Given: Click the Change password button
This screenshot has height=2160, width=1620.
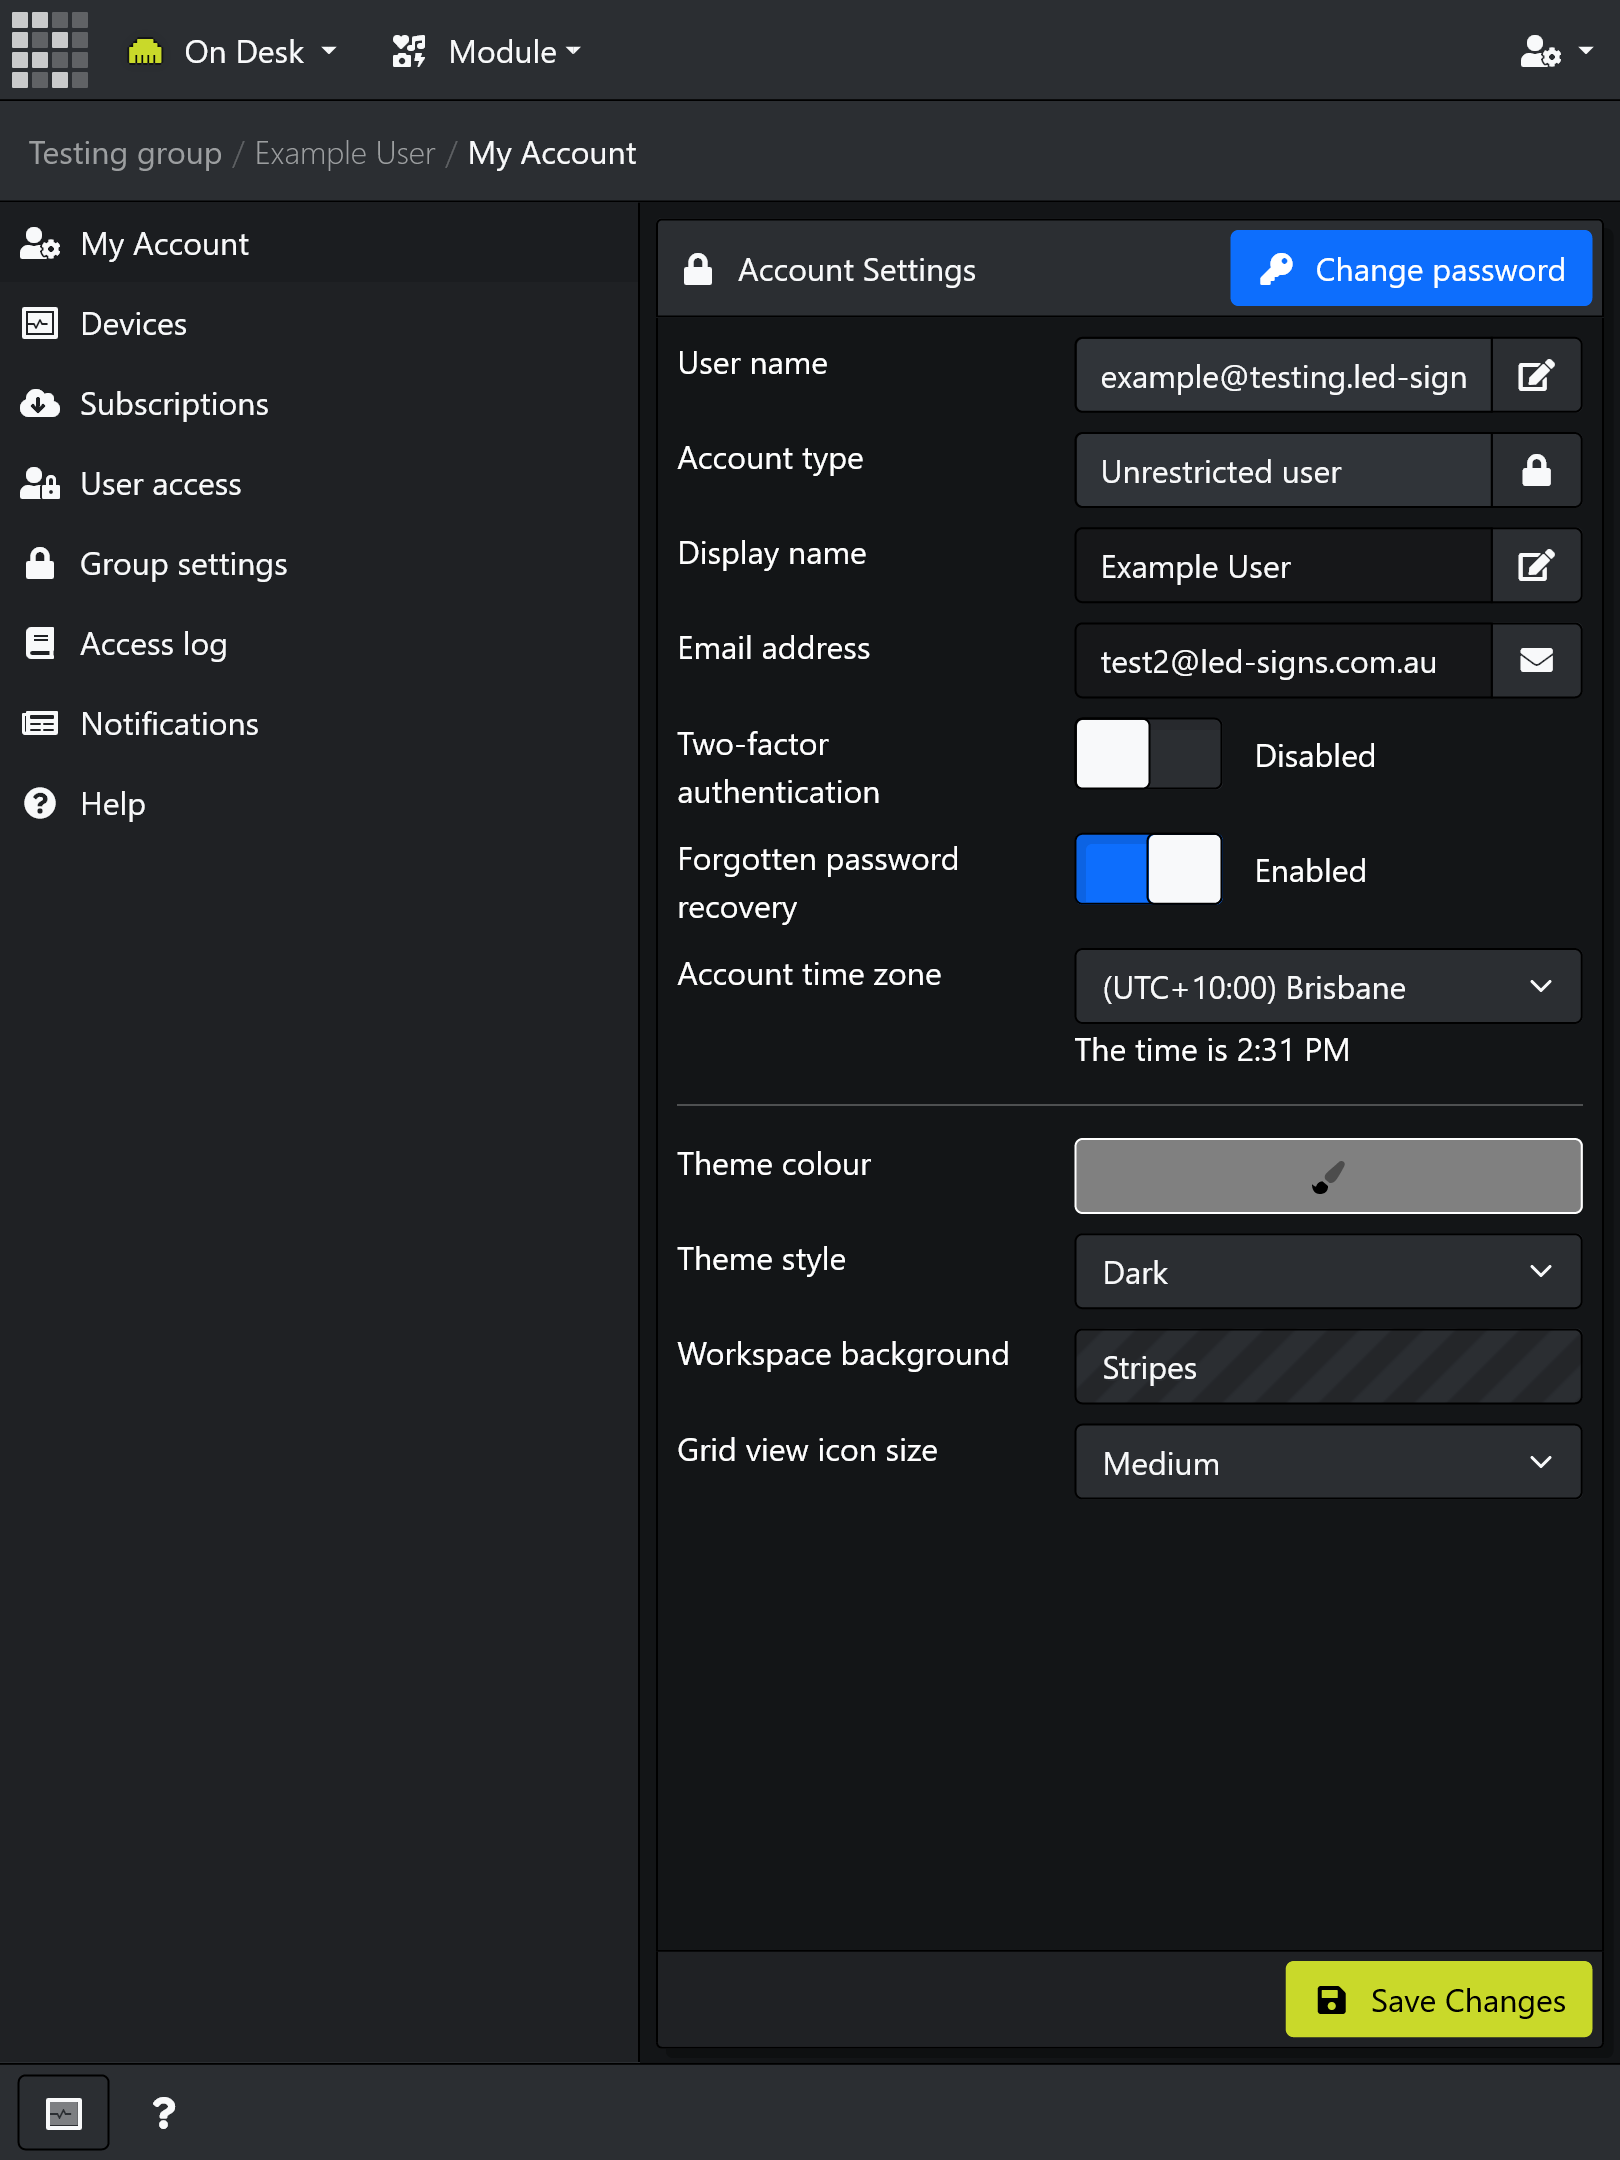Looking at the screenshot, I should [1410, 269].
